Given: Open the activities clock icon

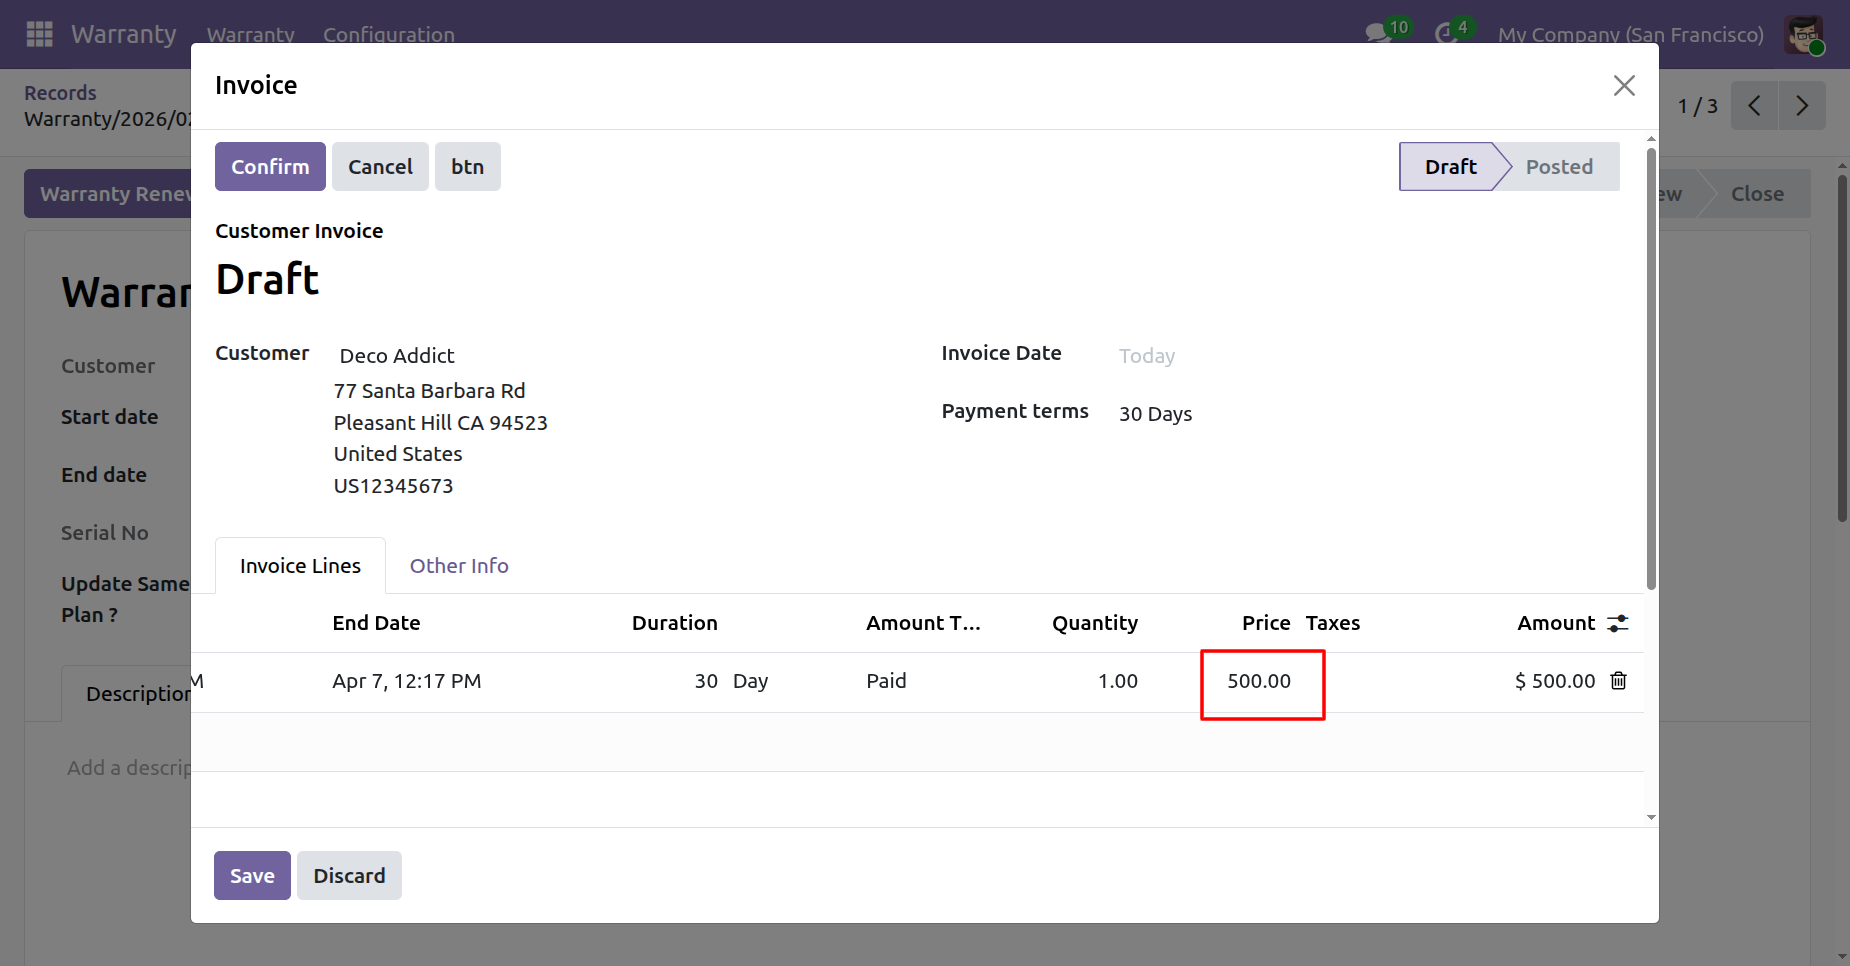Looking at the screenshot, I should [1445, 33].
